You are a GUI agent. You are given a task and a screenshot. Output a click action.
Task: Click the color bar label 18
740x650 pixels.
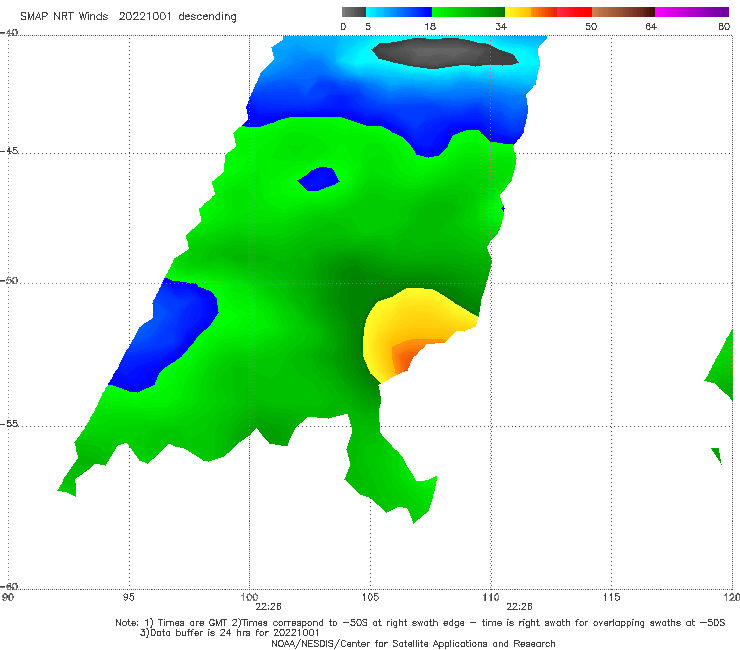[x=430, y=27]
